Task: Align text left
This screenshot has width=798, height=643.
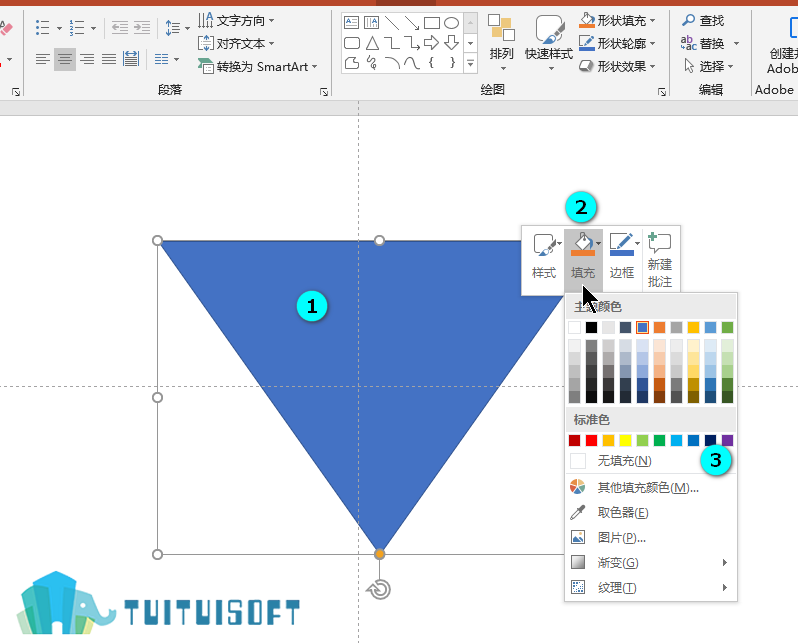Action: tap(43, 60)
